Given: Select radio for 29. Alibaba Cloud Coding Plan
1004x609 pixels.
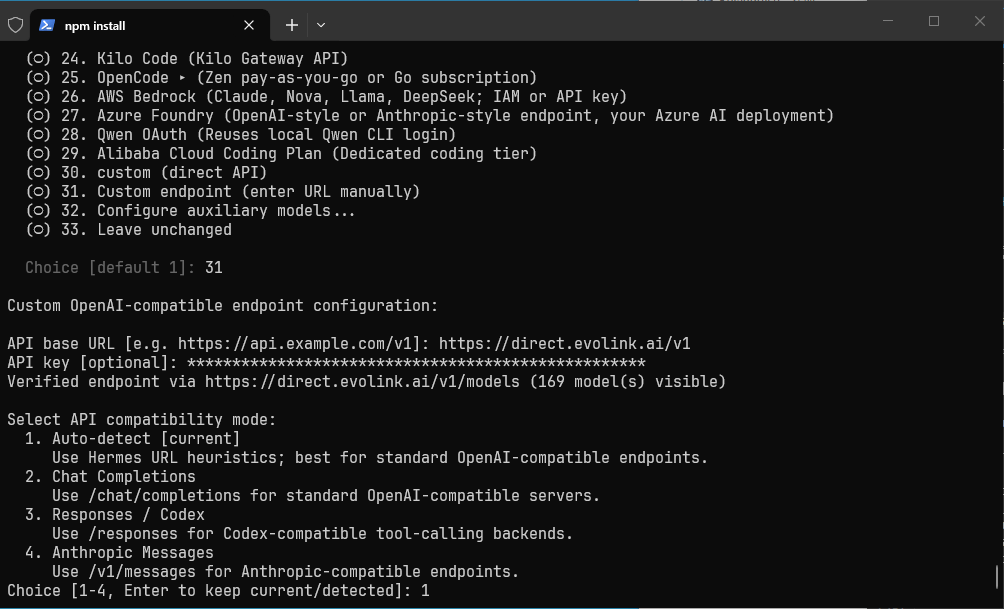Looking at the screenshot, I should (x=38, y=154).
